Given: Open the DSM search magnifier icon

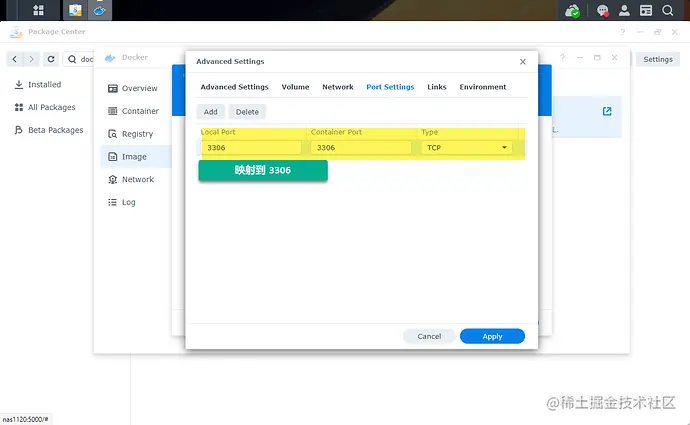Looking at the screenshot, I should (667, 11).
